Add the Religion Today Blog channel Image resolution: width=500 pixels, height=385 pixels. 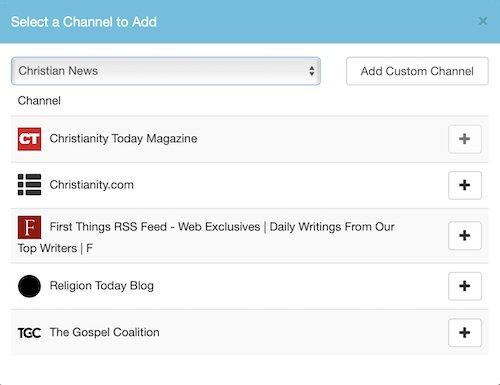(x=465, y=286)
